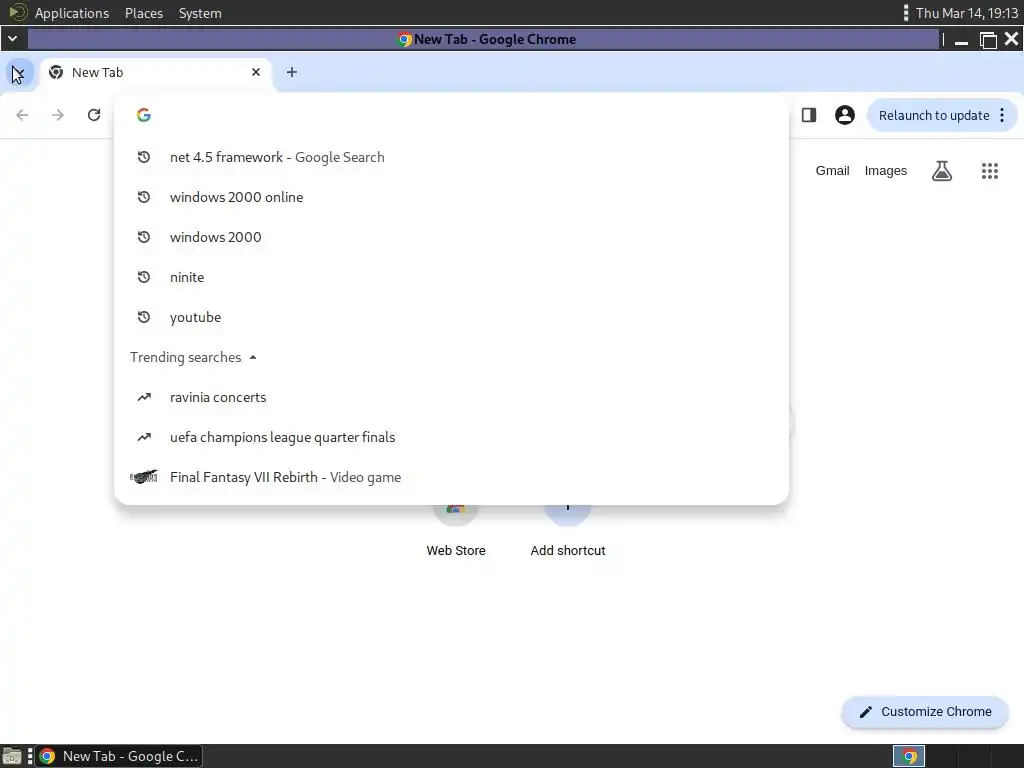Open the Places menu
This screenshot has width=1024, height=768.
click(144, 13)
